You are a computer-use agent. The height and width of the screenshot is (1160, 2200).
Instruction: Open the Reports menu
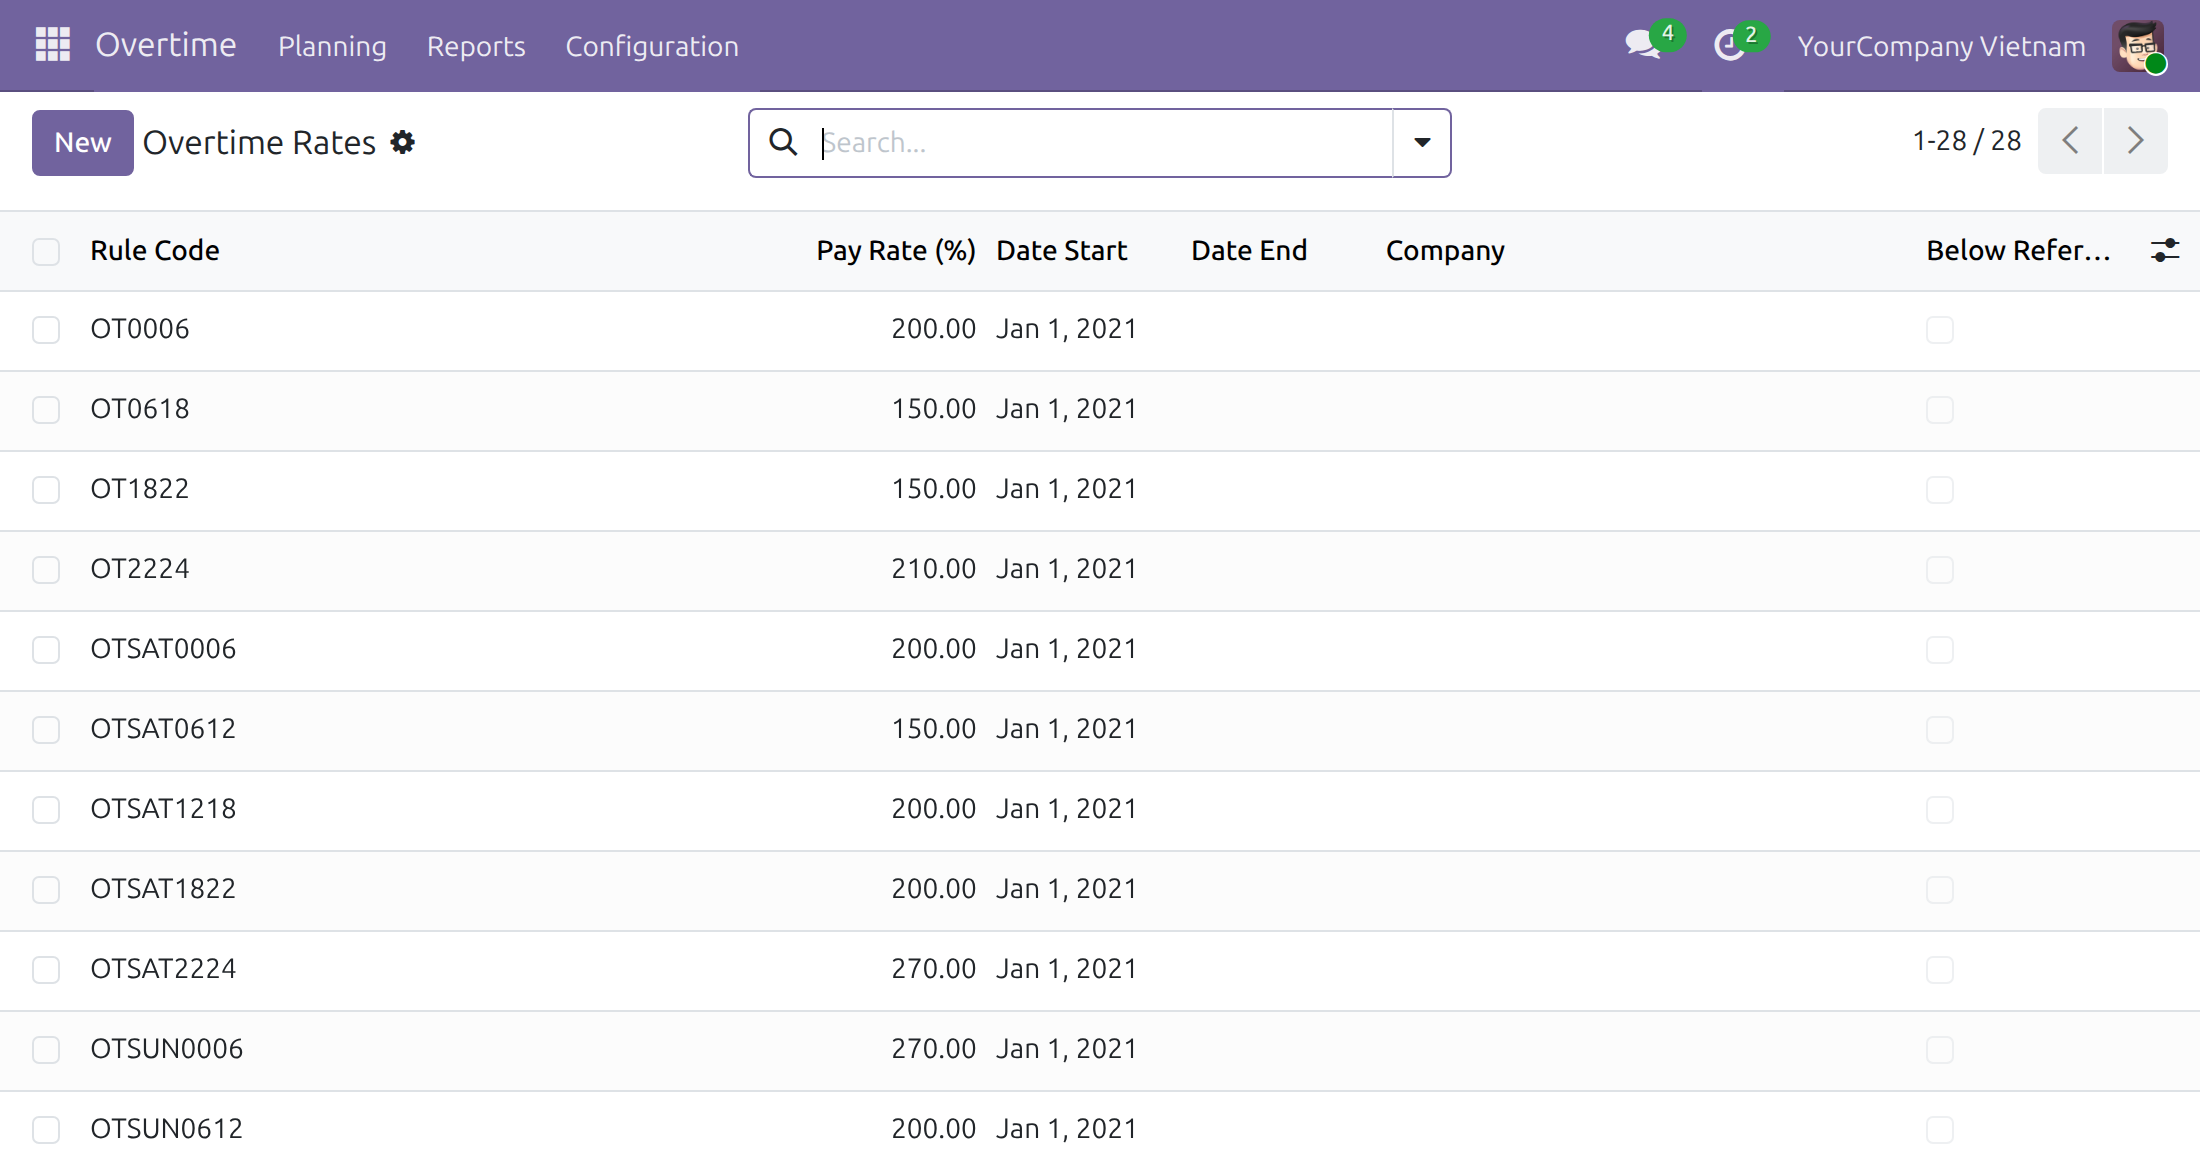[476, 46]
